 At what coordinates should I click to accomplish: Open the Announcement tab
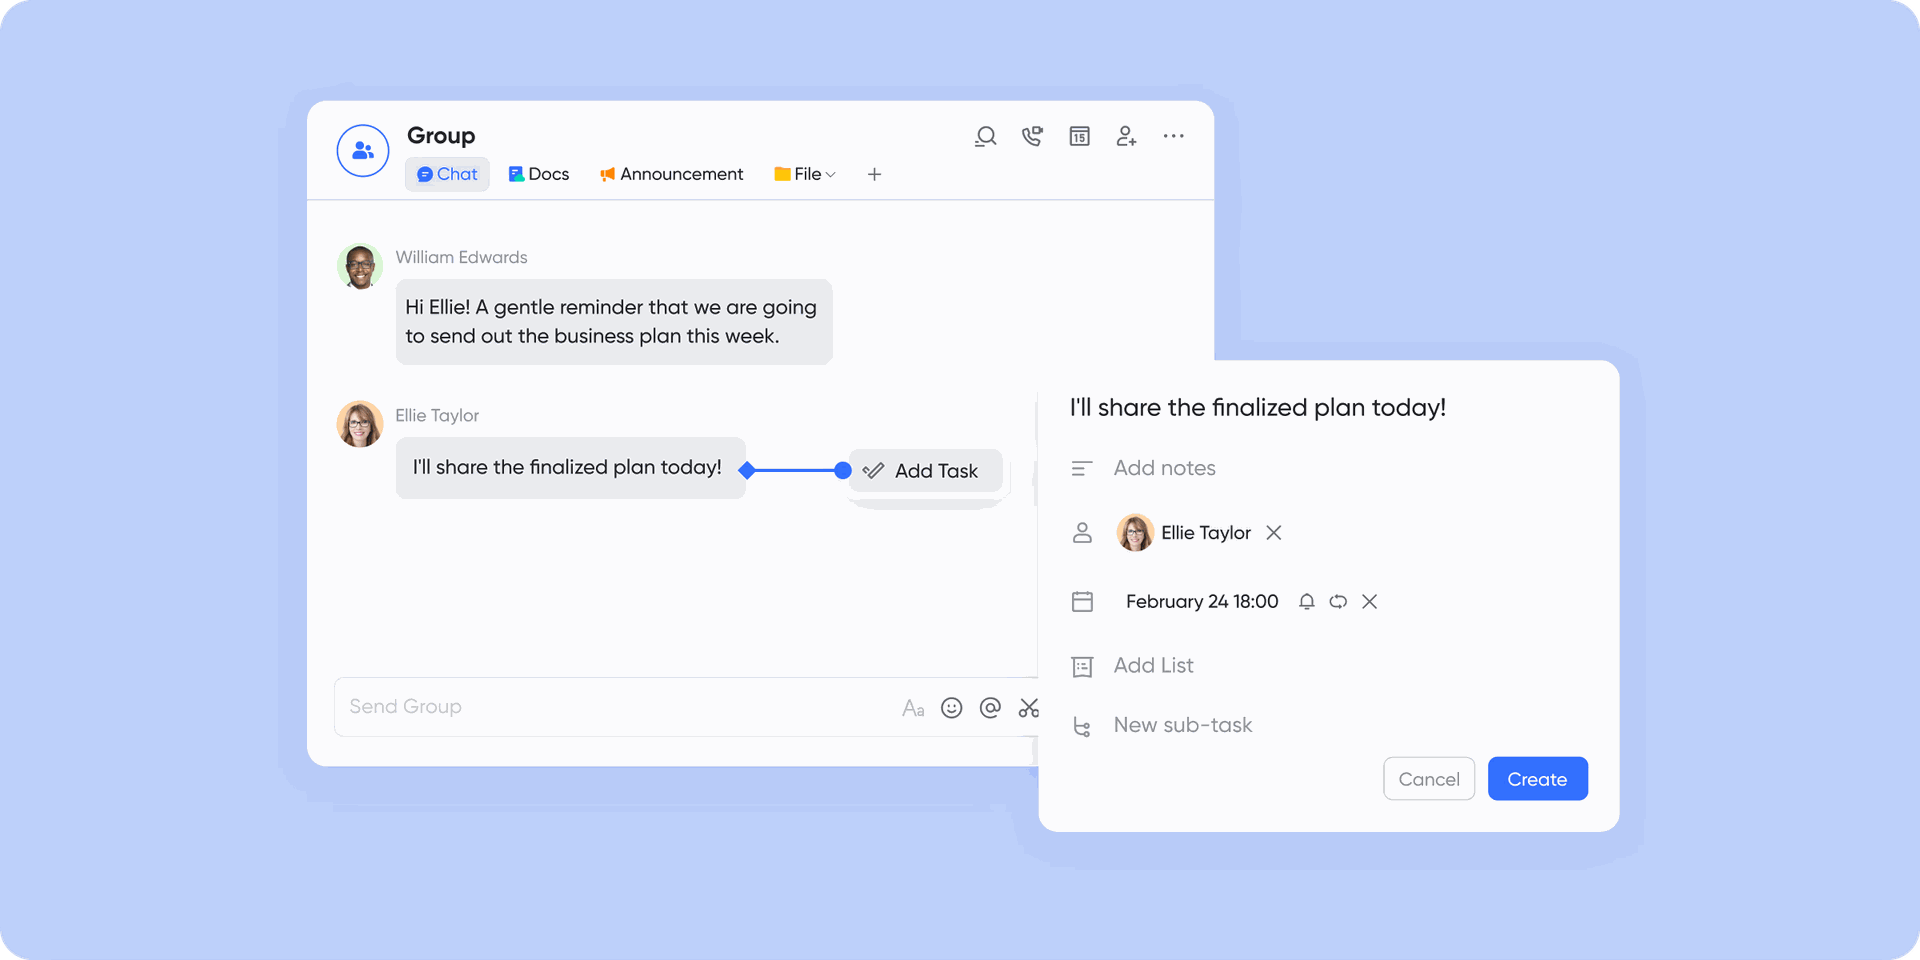click(x=672, y=174)
